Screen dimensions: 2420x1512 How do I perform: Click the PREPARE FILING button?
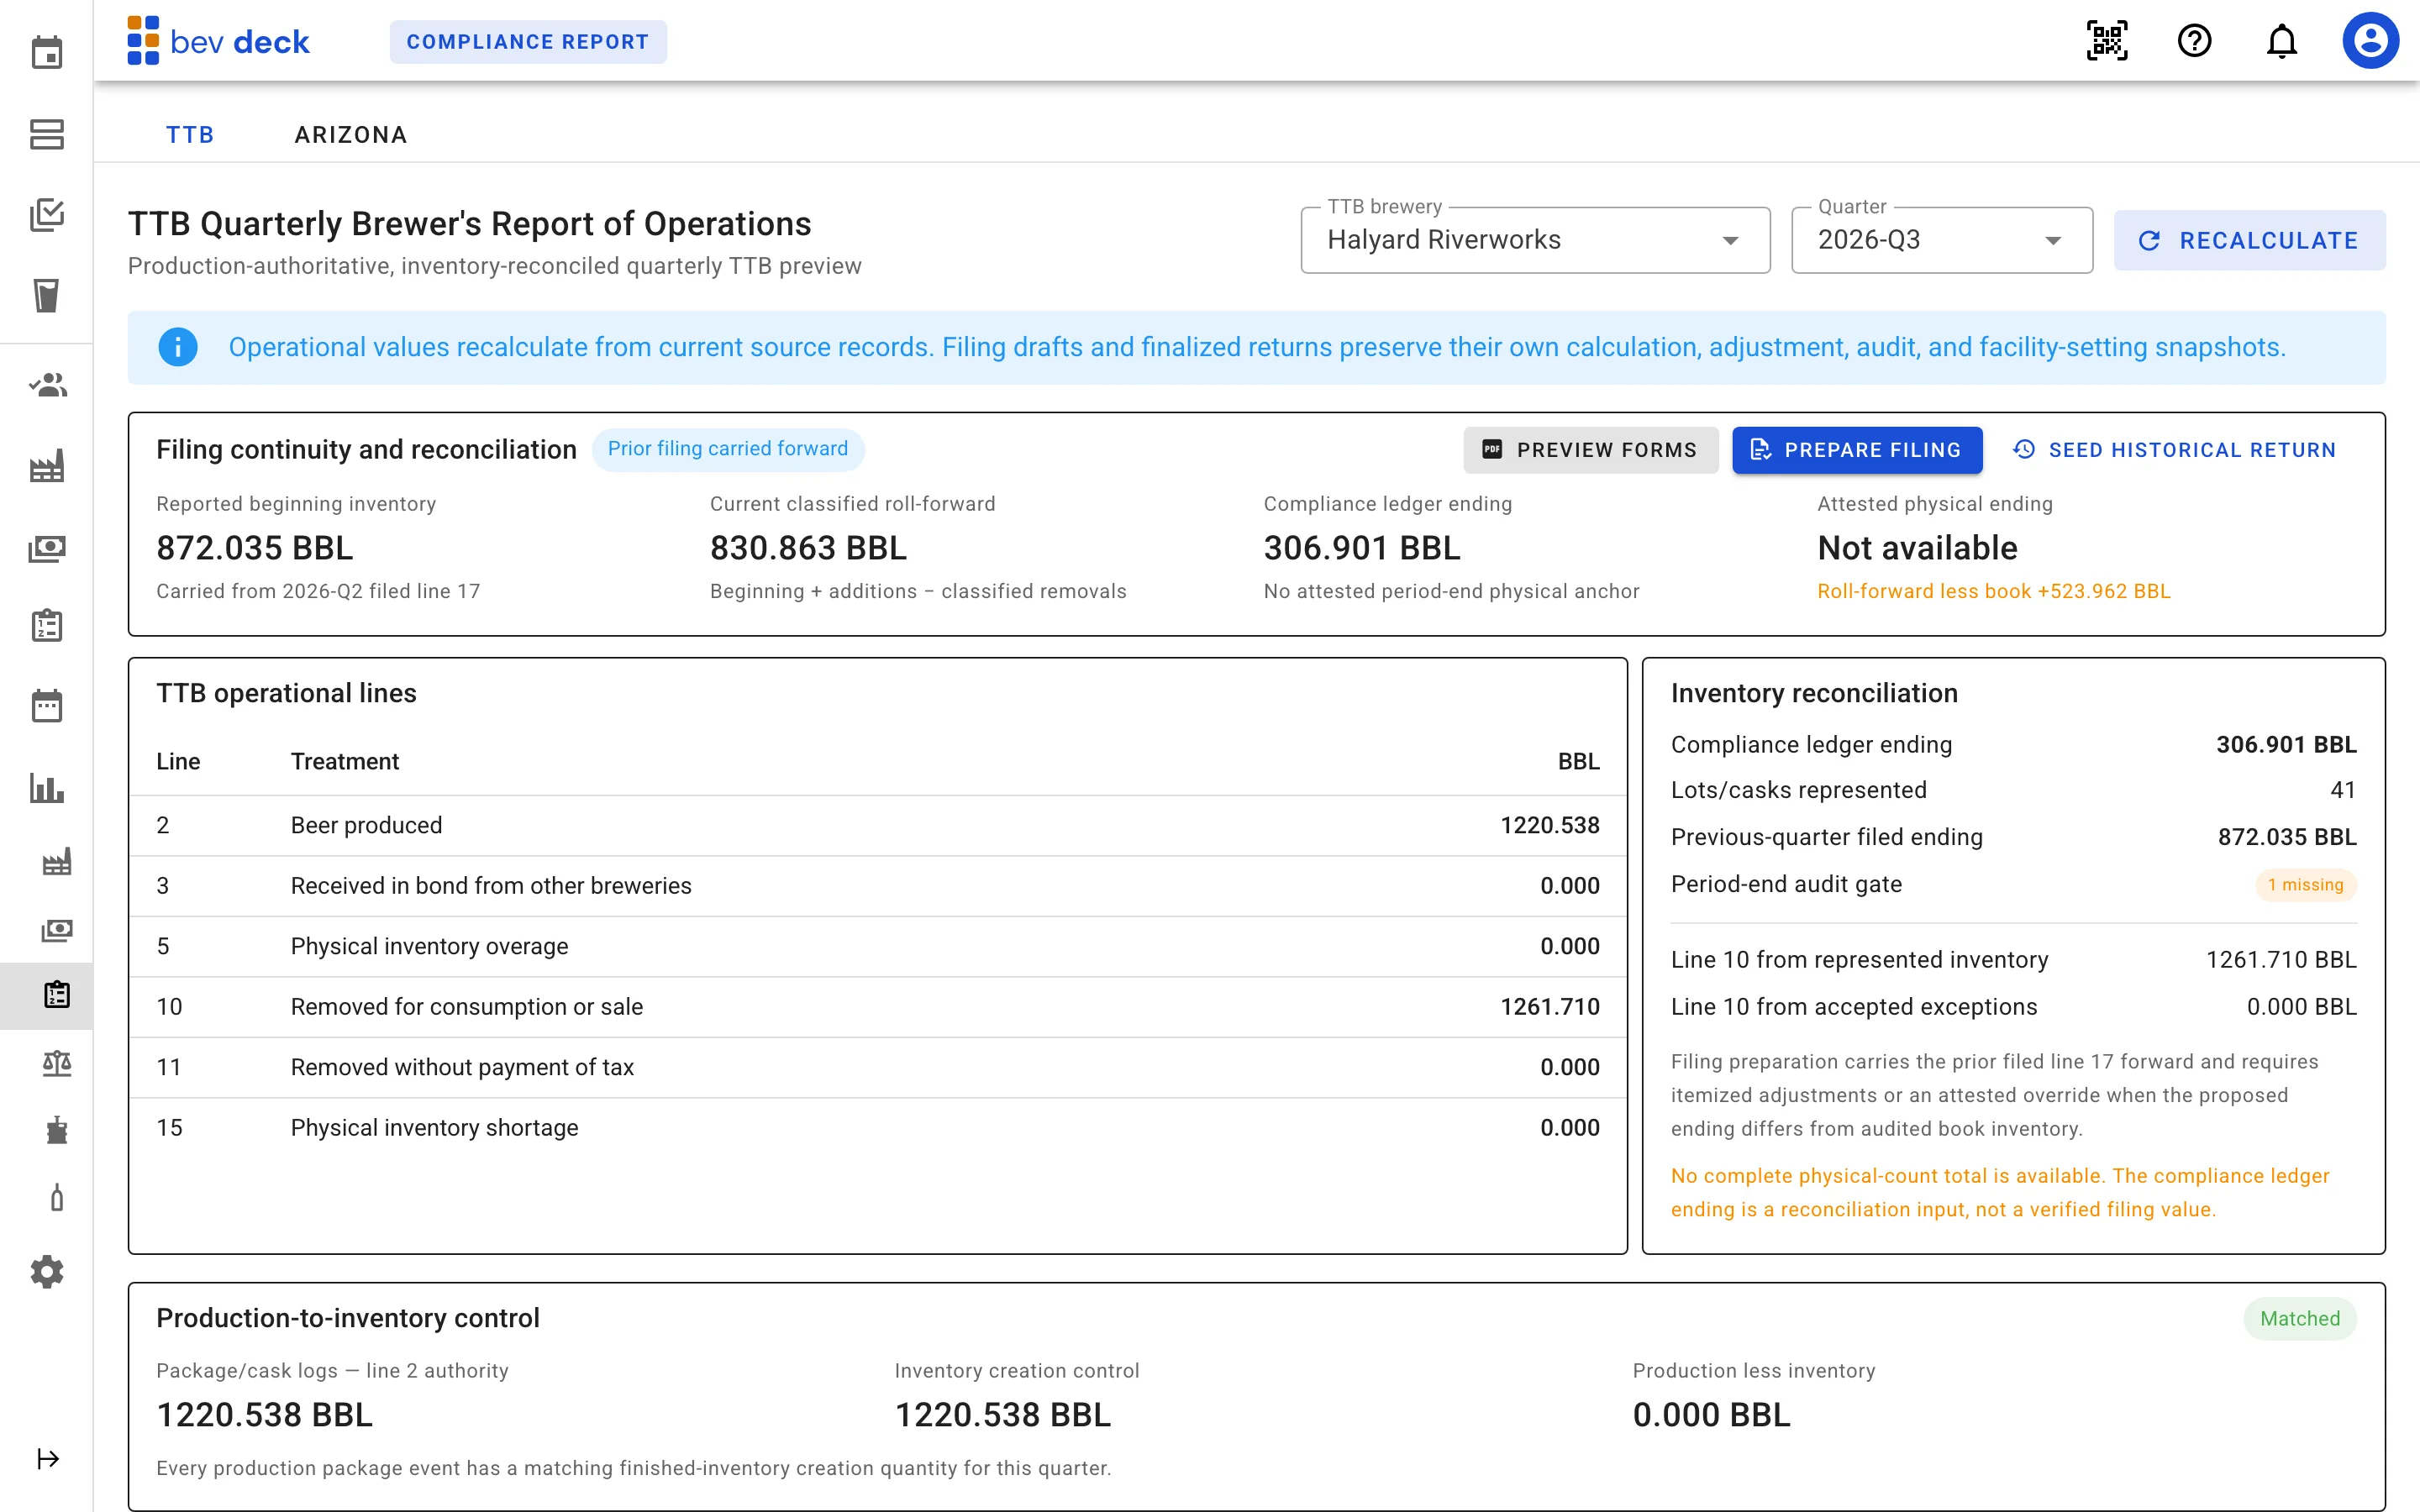pos(1857,450)
